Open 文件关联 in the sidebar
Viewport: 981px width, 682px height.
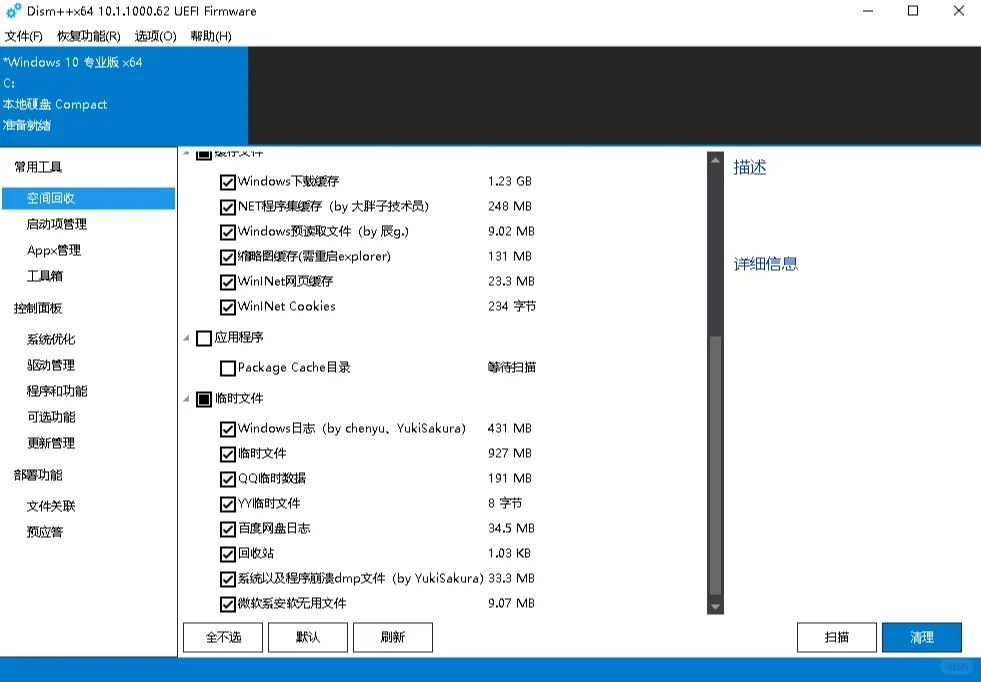[x=51, y=506]
